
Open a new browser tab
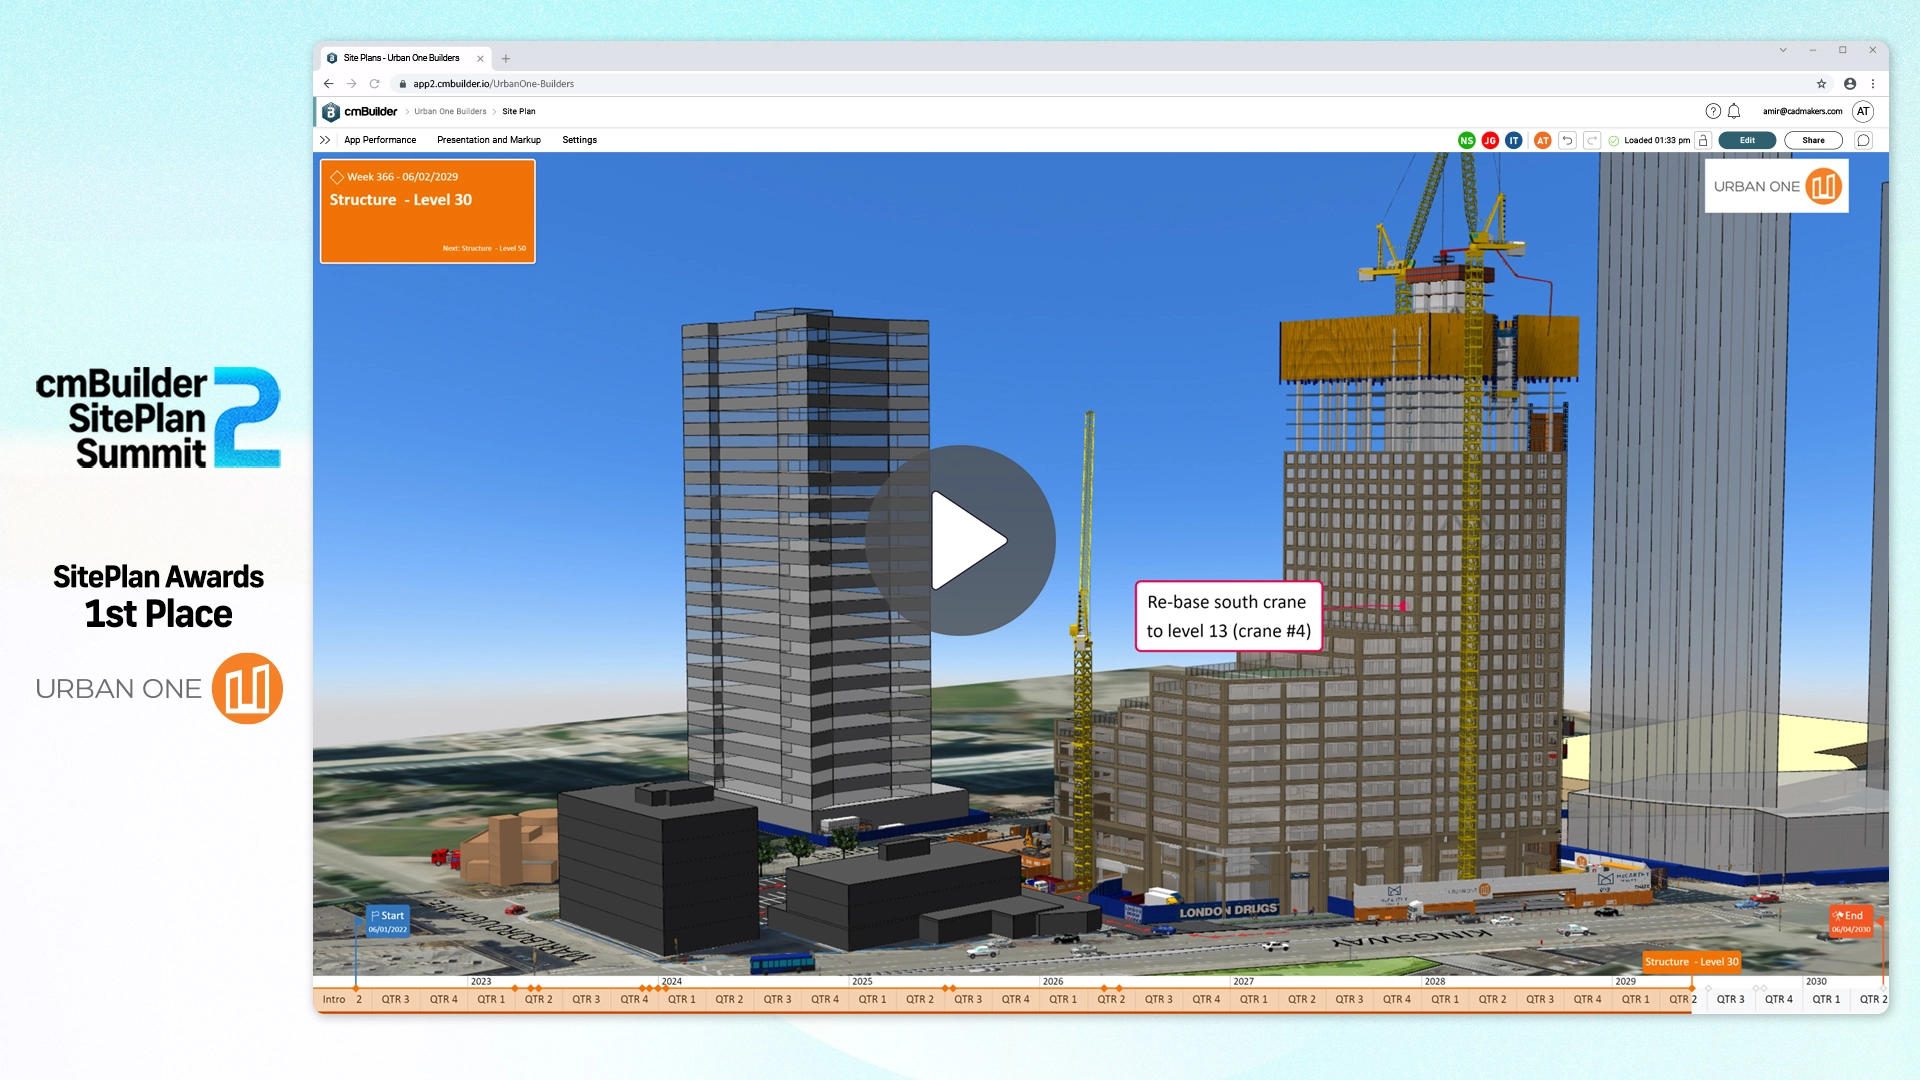click(506, 58)
